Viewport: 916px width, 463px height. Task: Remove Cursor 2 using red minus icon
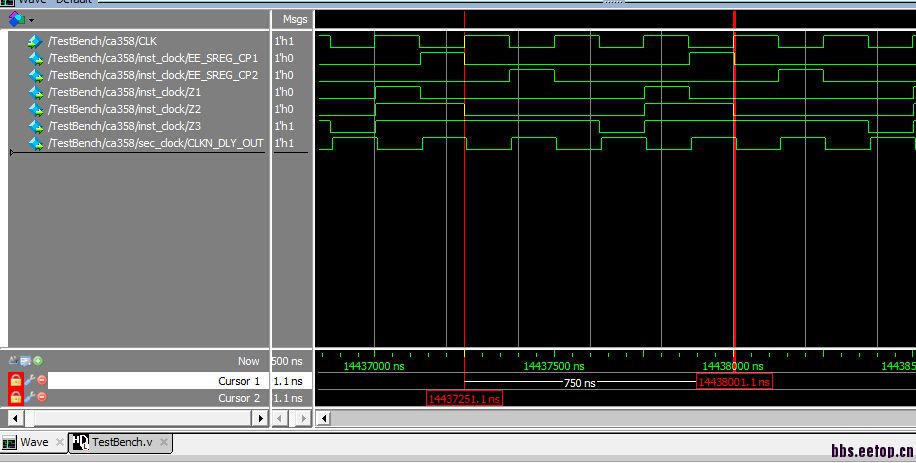[42, 398]
